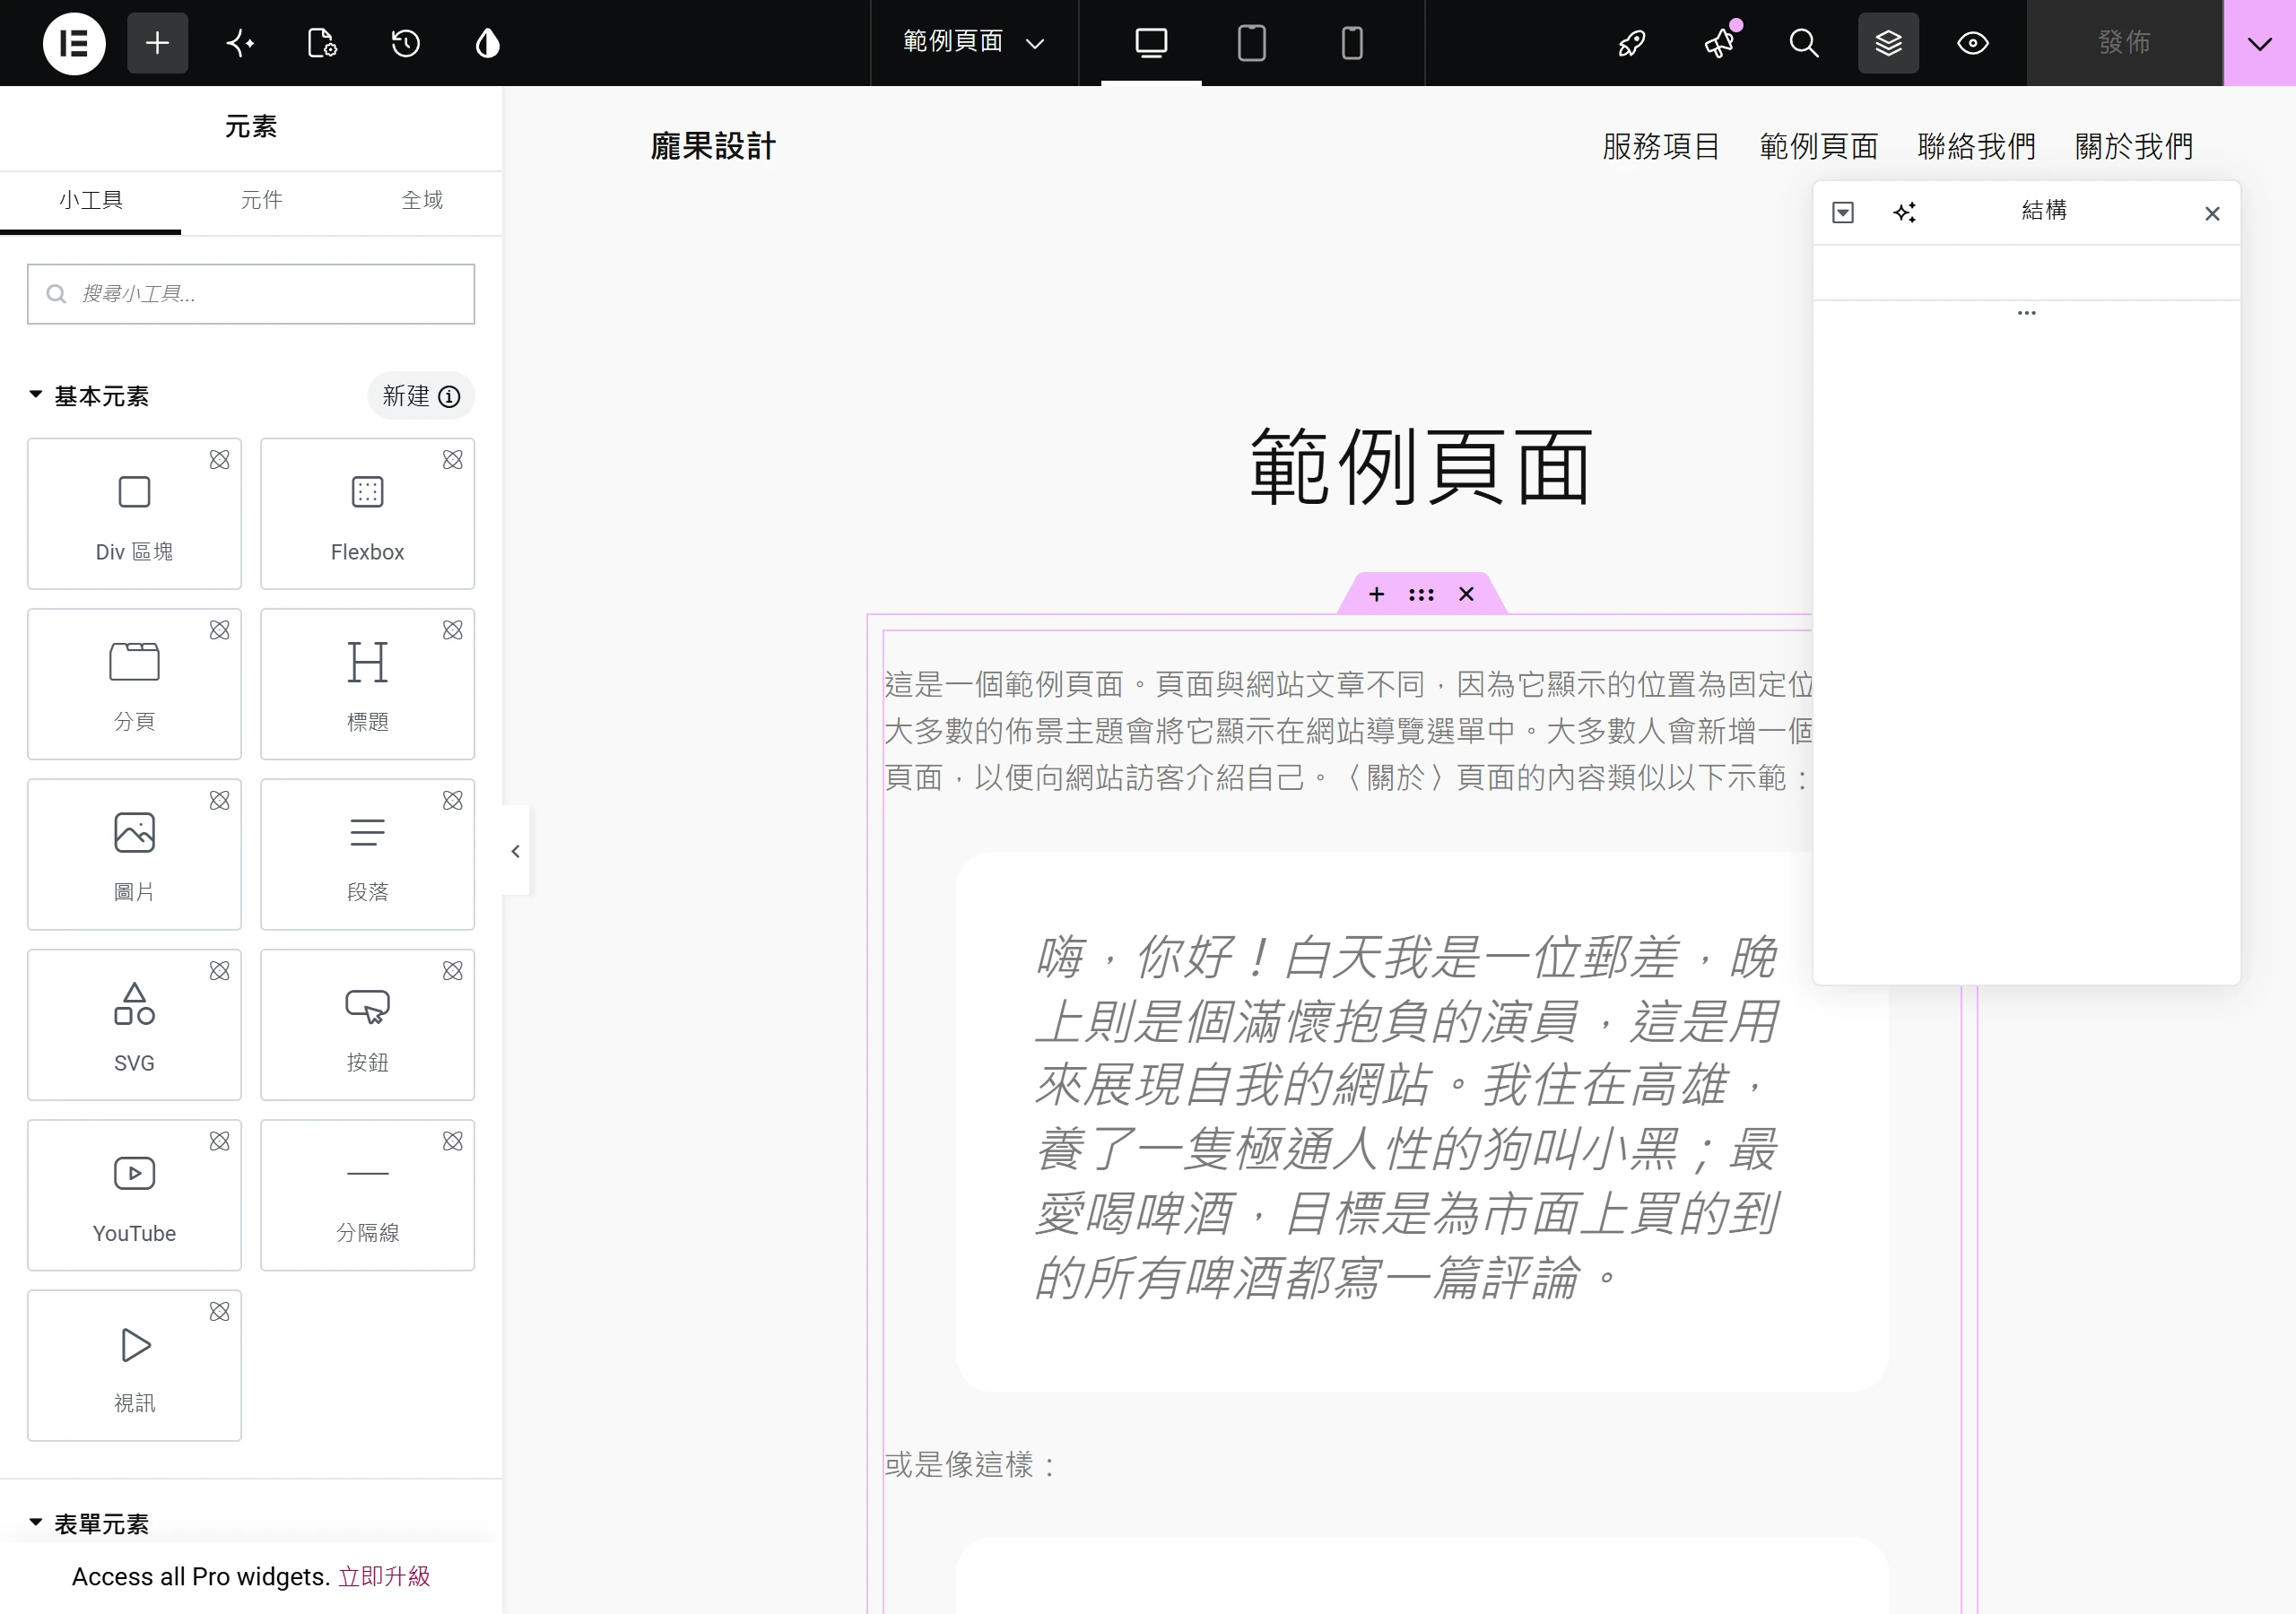Open page settings document icon
Viewport: 2296px width, 1614px height.
[x=322, y=43]
